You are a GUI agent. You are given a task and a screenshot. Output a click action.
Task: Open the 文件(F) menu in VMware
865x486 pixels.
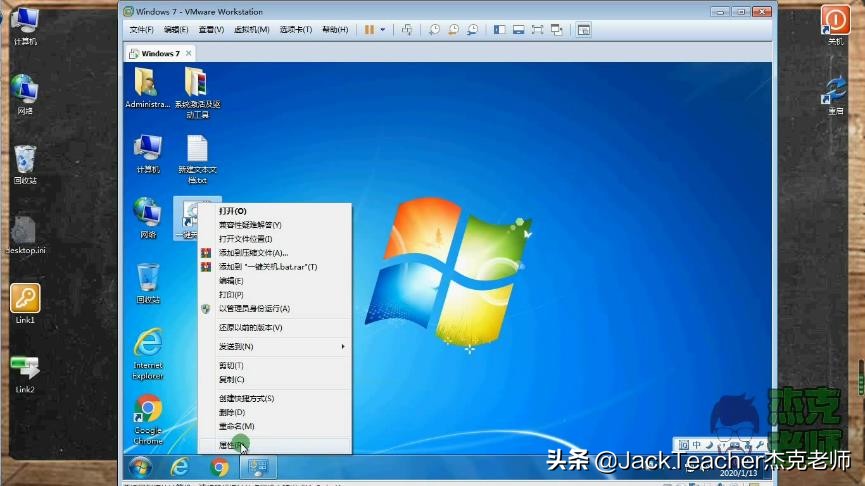[x=141, y=30]
